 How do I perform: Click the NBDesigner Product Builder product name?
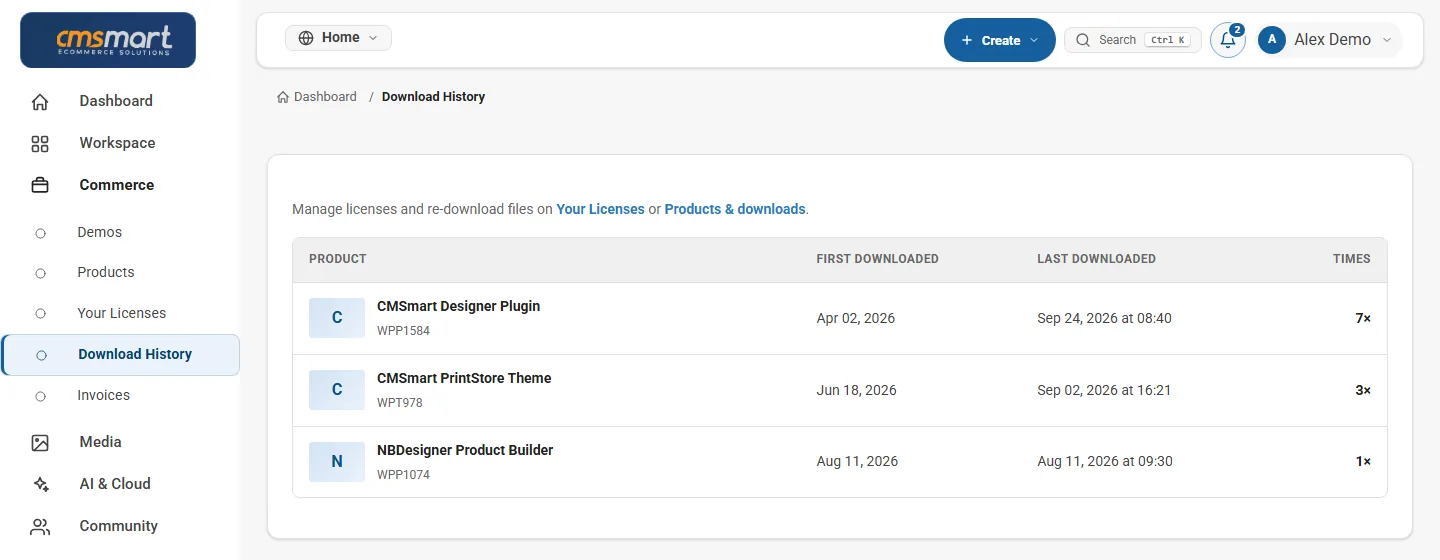[x=465, y=450]
